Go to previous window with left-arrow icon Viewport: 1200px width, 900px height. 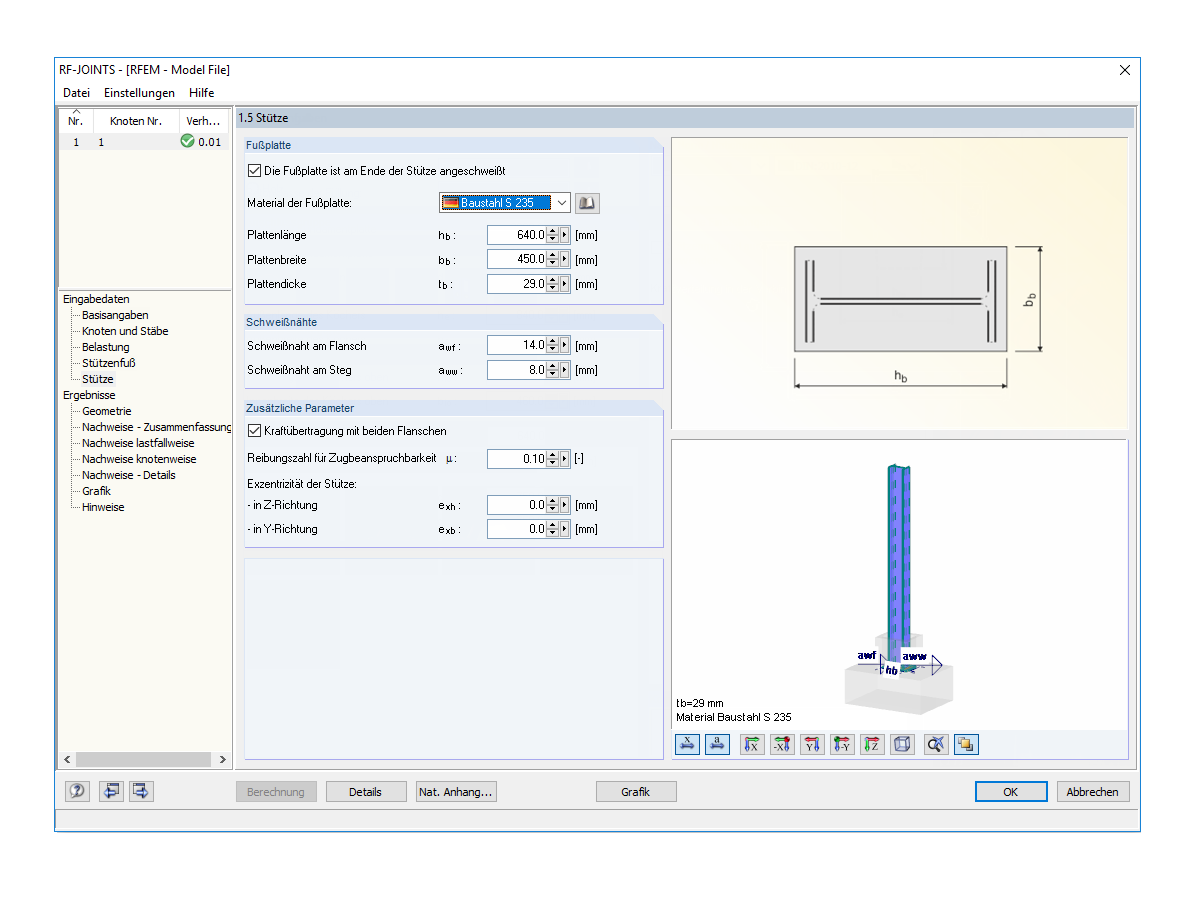tap(110, 791)
